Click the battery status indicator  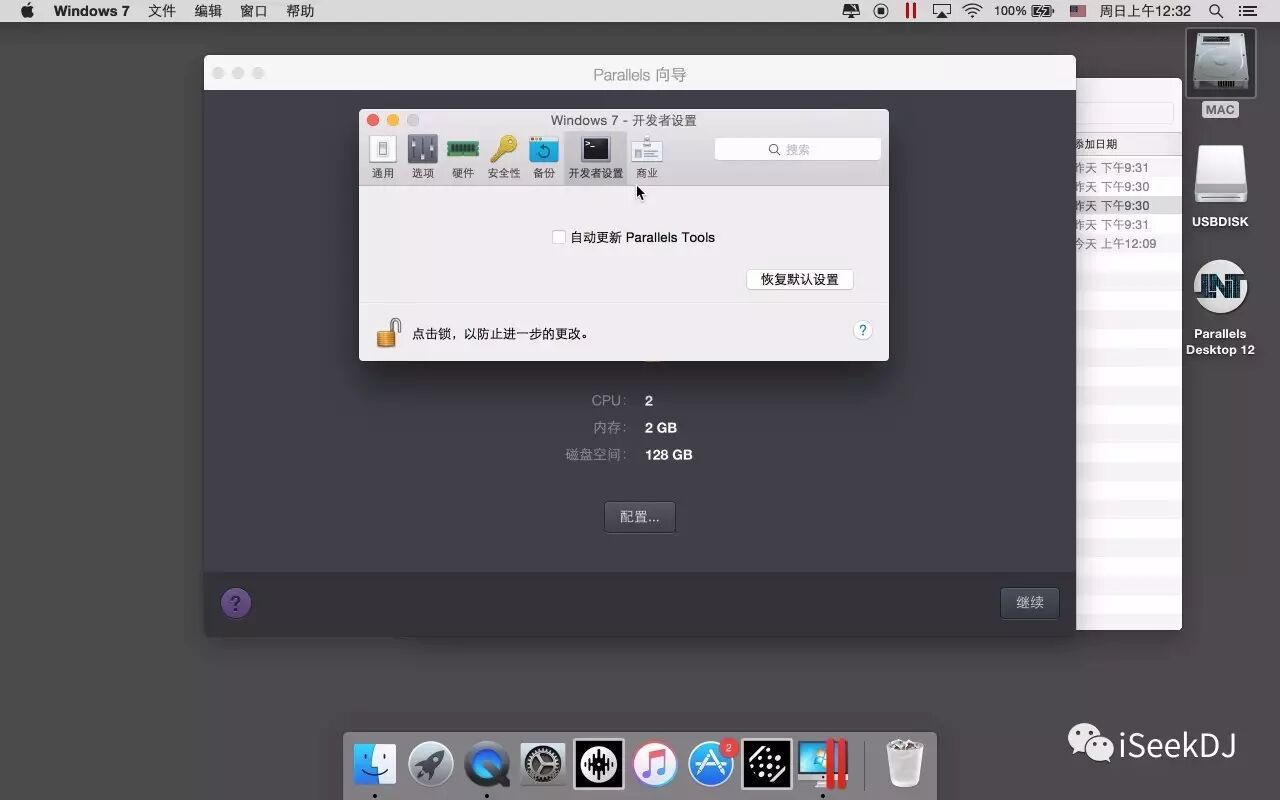pyautogui.click(x=1025, y=11)
